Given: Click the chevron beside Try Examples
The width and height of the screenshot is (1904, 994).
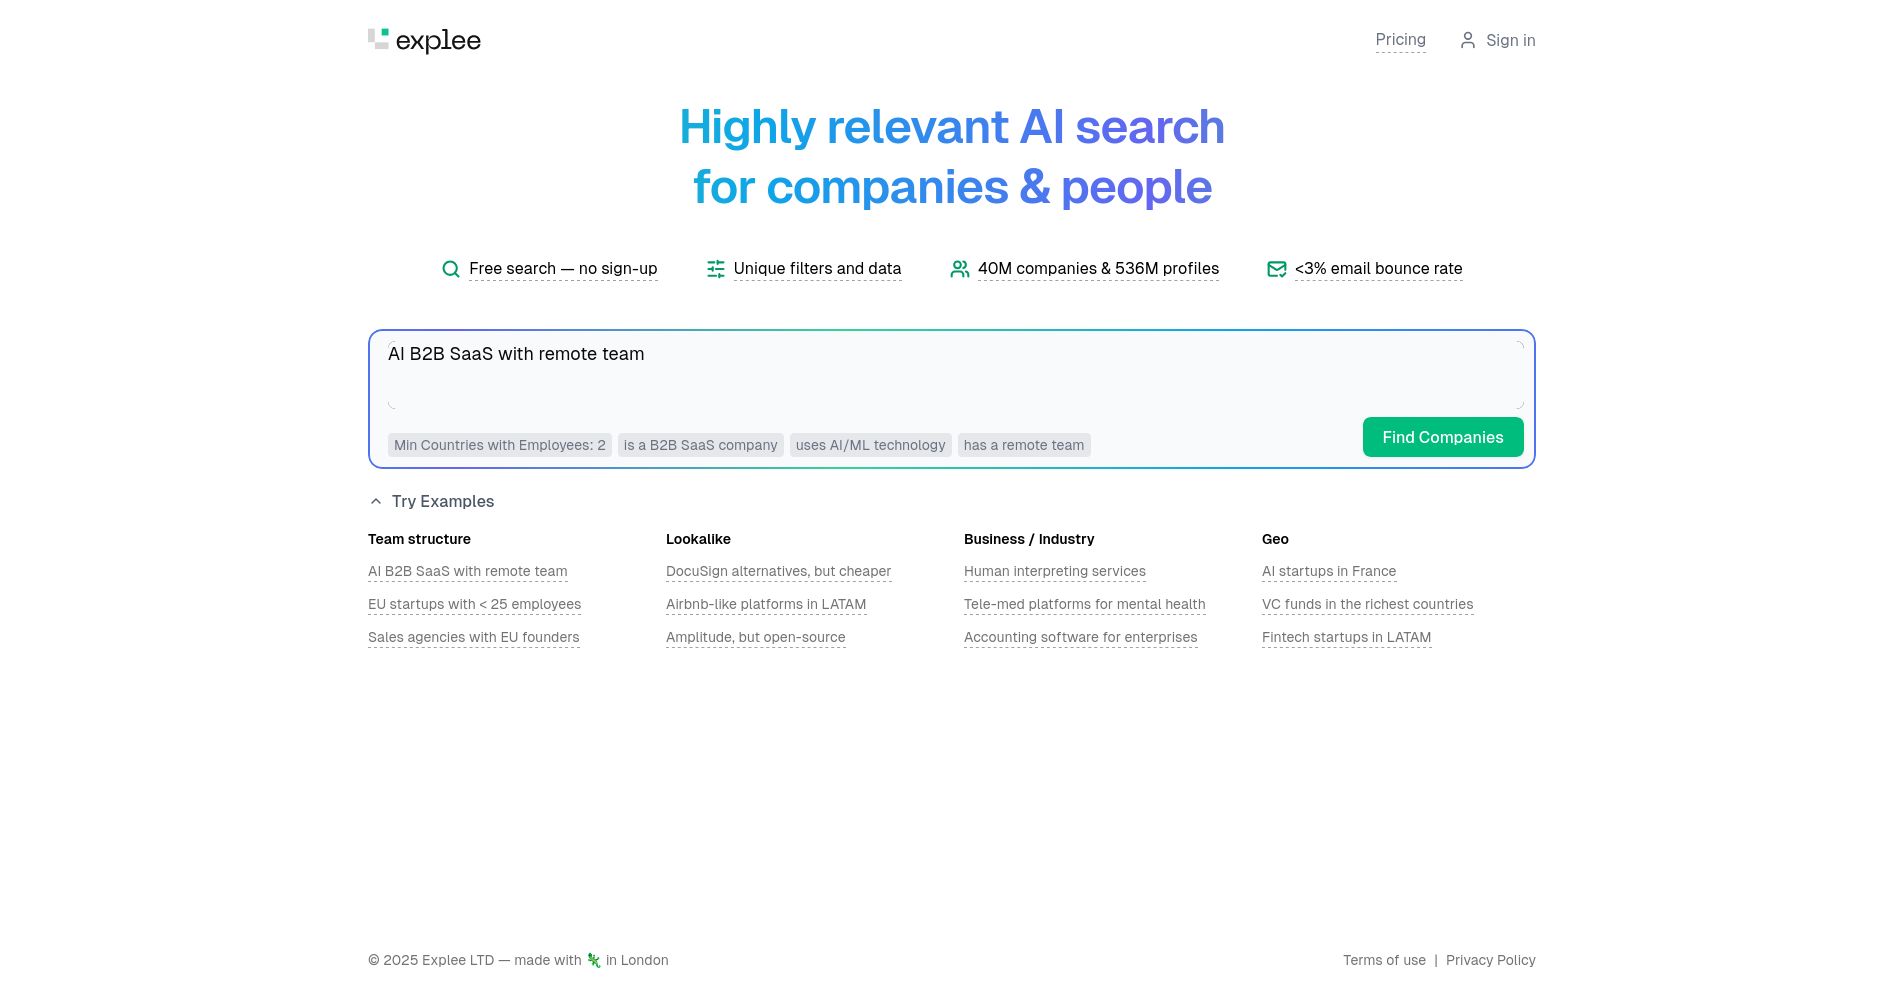Looking at the screenshot, I should pos(376,500).
